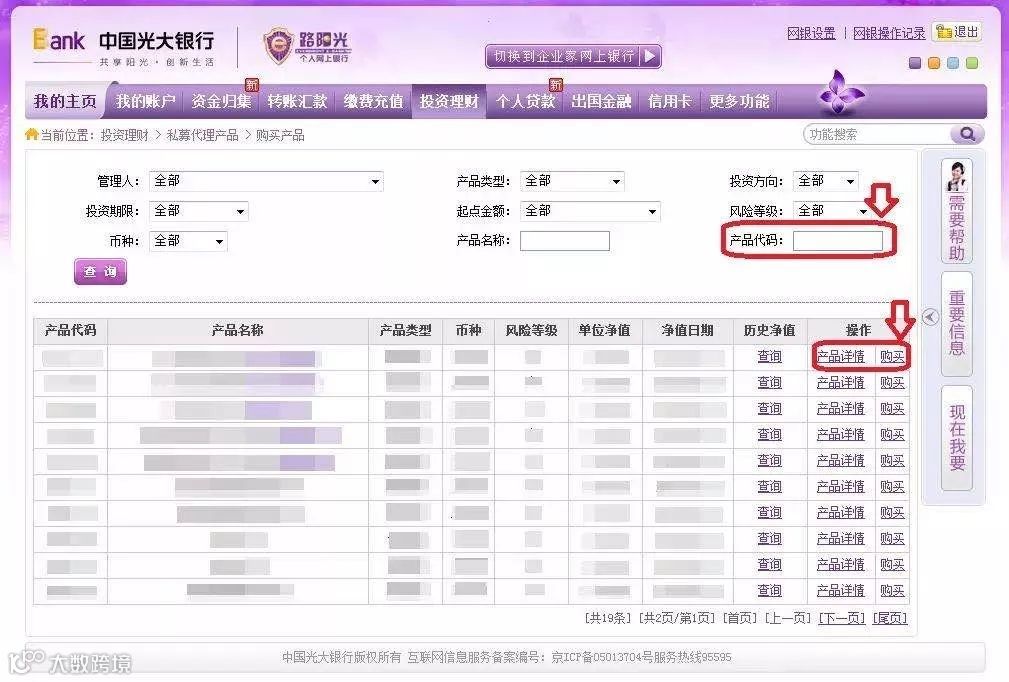Open the 现在我要 sidebar panel
Screen dimensions: 1009x682
[x=957, y=438]
